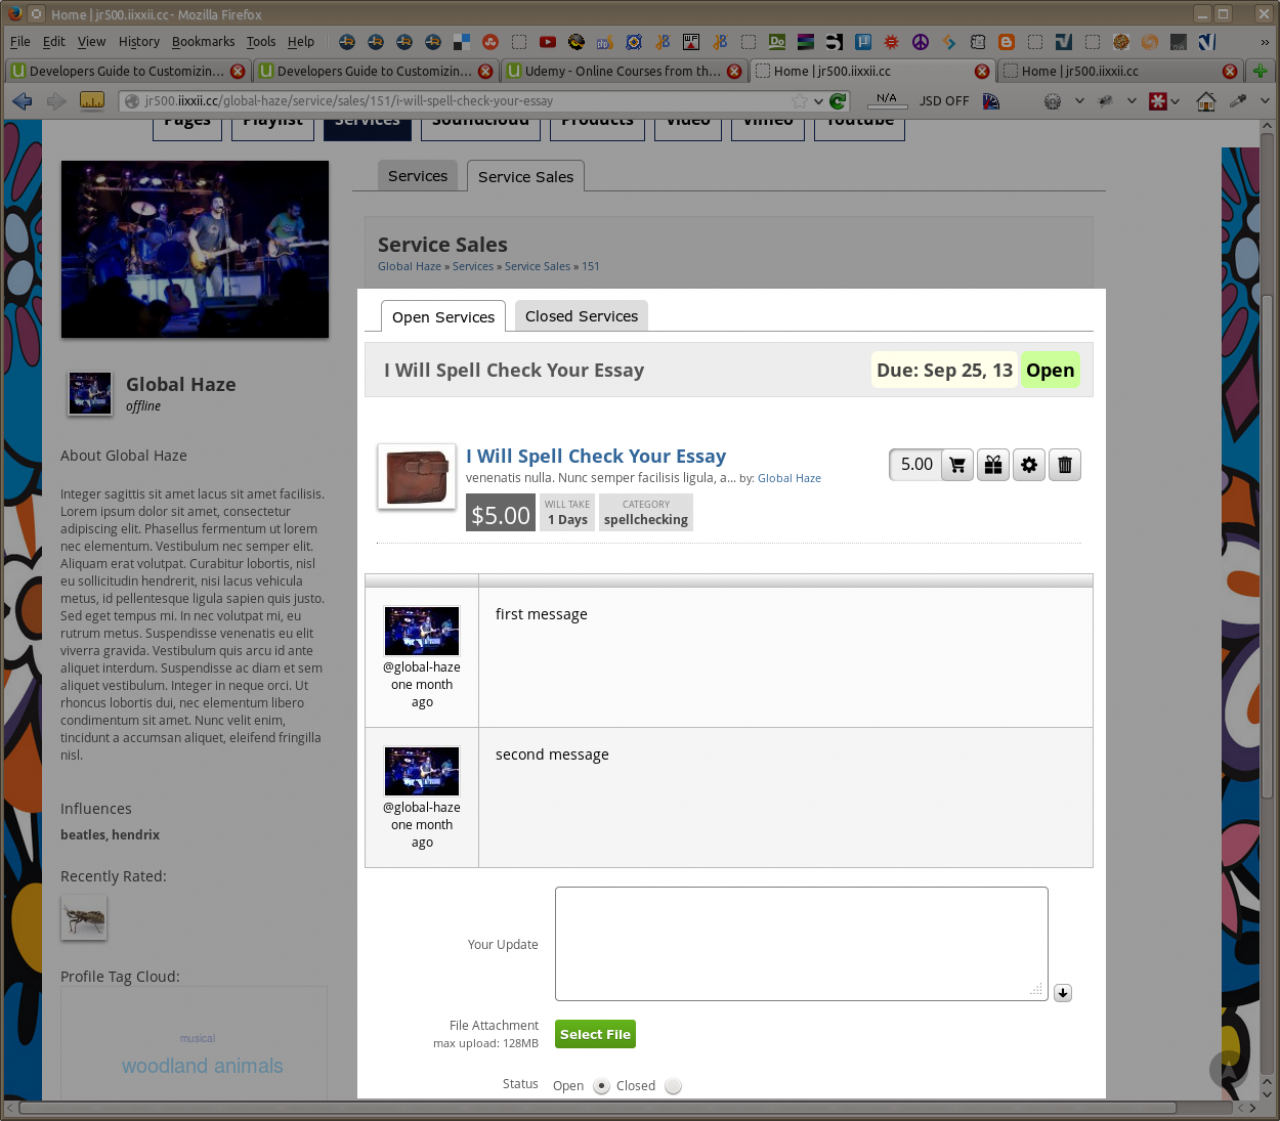1280x1121 pixels.
Task: Open the Bookmarks menu
Action: (x=203, y=42)
